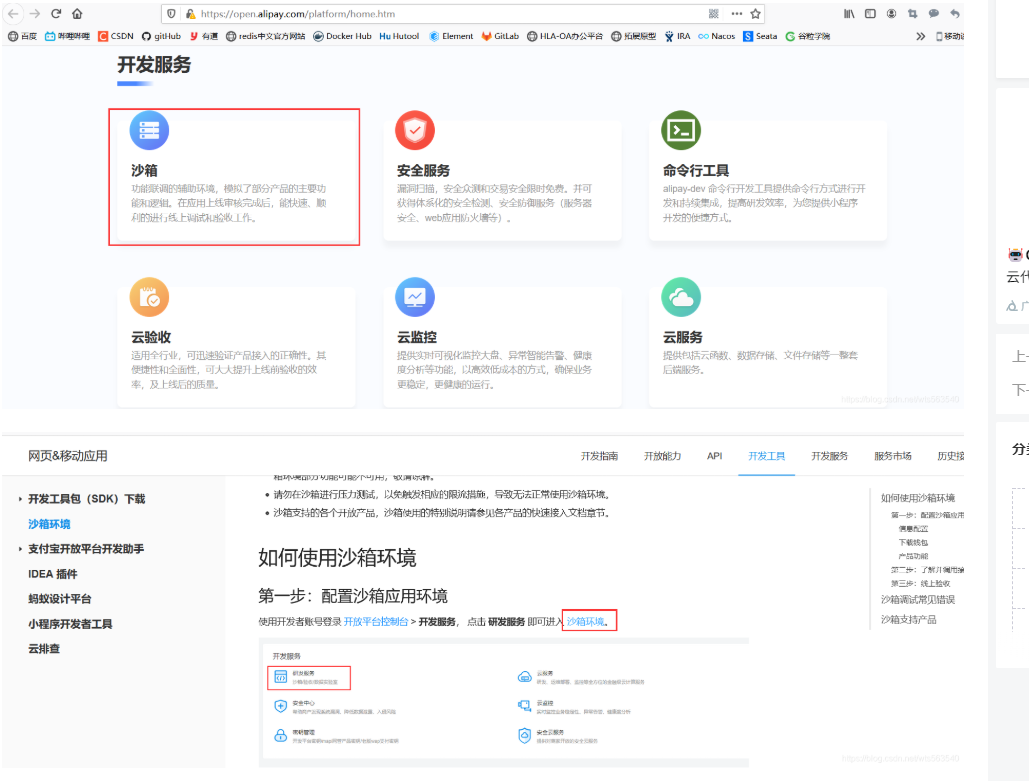The image size is (1029, 781).
Task: Click the 研发服务 item in embedded screenshot
Action: coord(309,677)
